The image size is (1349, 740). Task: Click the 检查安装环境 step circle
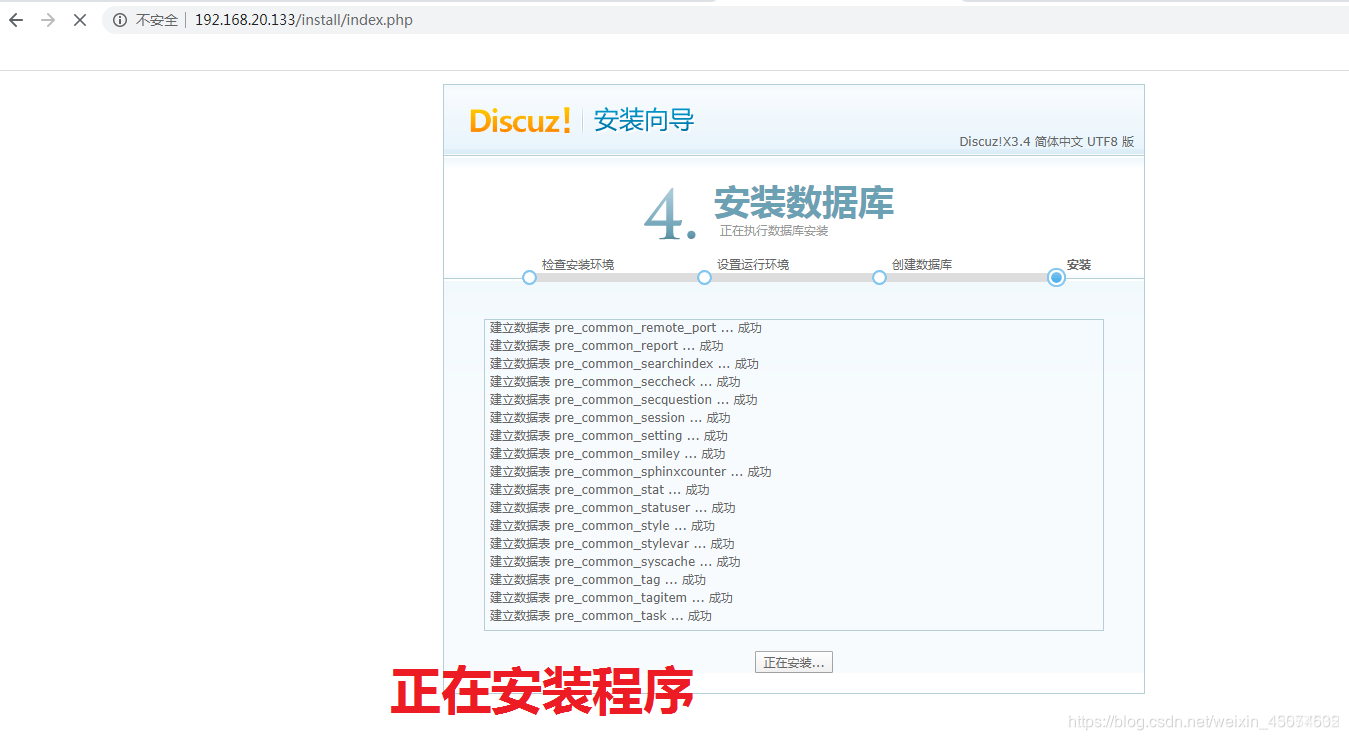click(x=530, y=277)
